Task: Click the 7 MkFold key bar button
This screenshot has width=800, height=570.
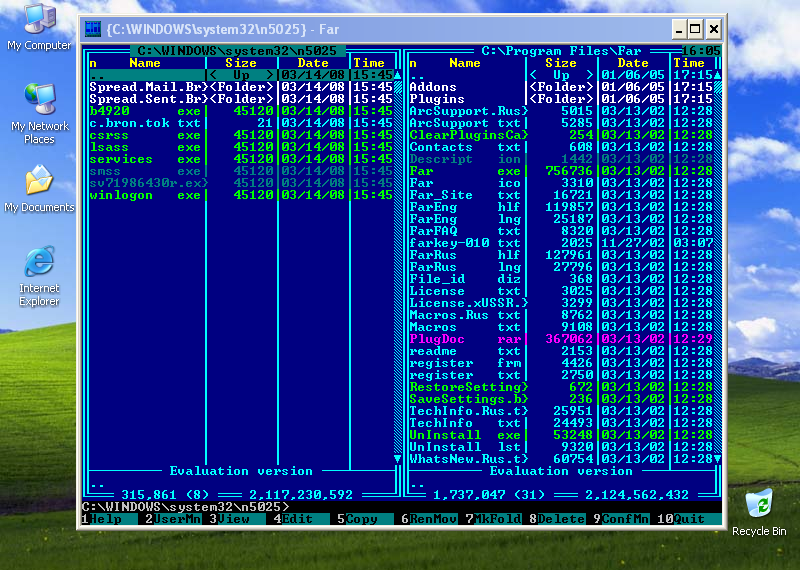Action: pyautogui.click(x=493, y=519)
